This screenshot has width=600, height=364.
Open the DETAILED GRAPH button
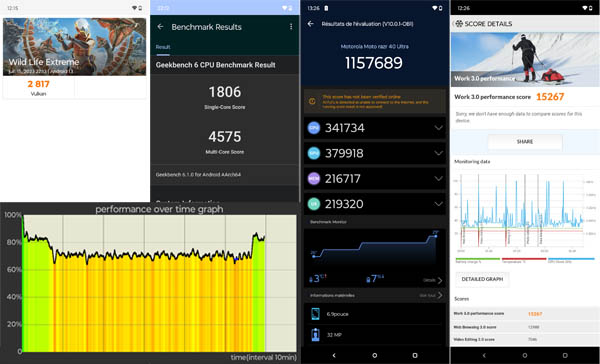pos(482,279)
